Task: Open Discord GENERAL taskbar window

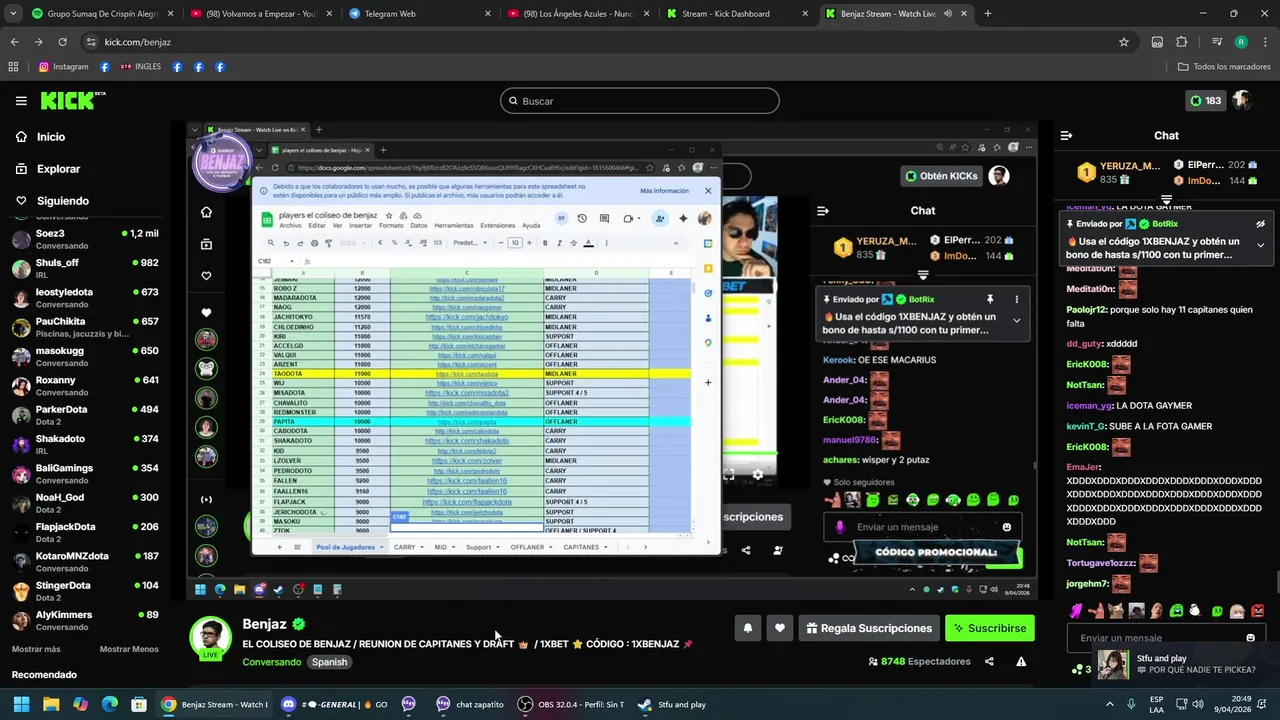Action: 335,704
